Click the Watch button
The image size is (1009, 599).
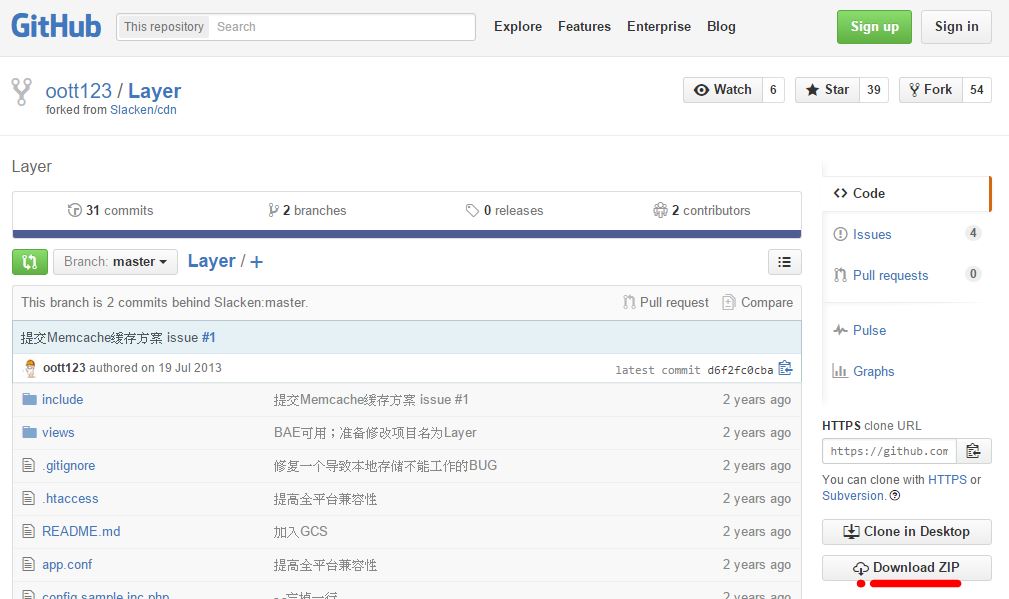[x=723, y=90]
